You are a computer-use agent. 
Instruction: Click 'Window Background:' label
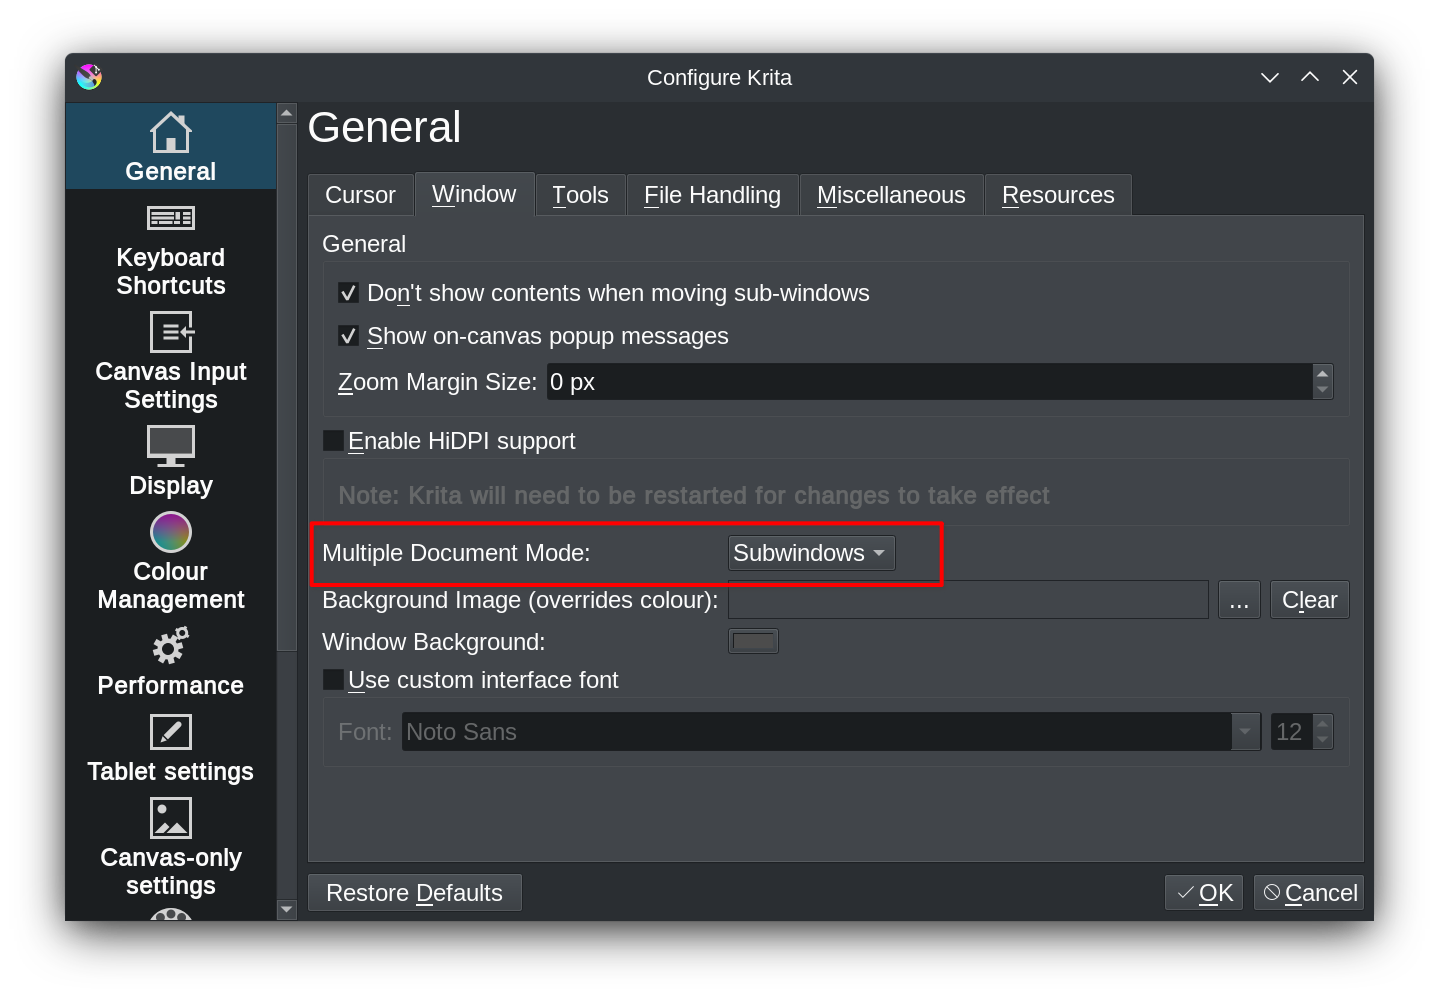coord(434,642)
